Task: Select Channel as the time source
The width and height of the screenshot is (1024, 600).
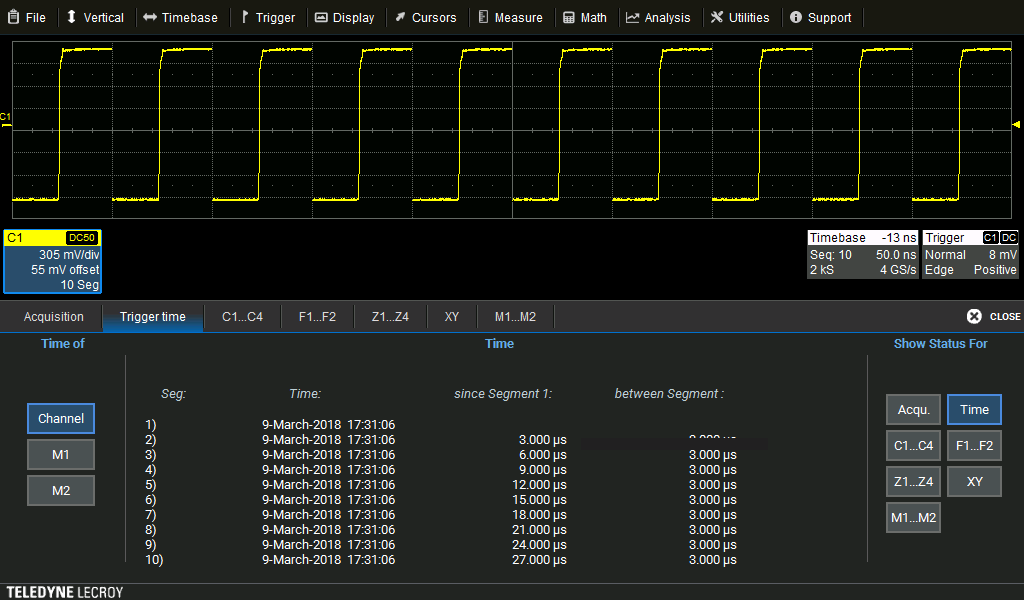Action: (61, 418)
